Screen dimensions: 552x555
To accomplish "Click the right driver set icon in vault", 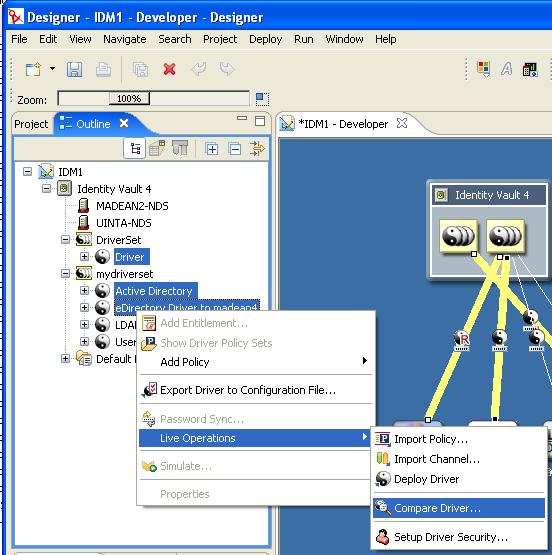I will (505, 235).
